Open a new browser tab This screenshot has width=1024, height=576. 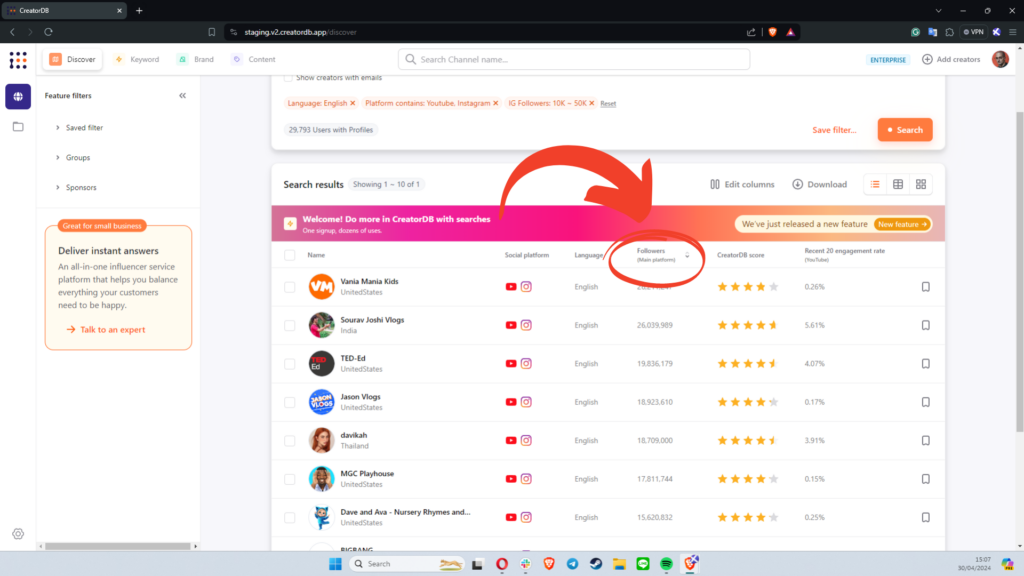click(139, 10)
